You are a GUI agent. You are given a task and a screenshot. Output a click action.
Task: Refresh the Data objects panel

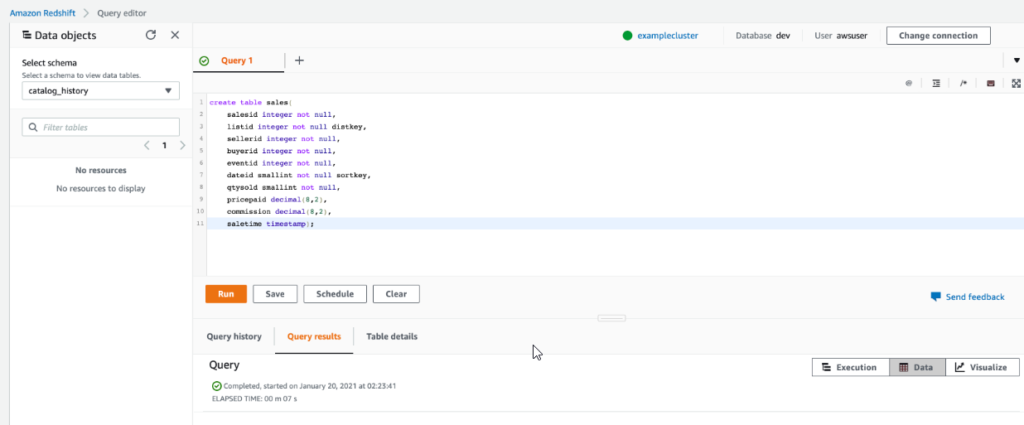point(151,35)
